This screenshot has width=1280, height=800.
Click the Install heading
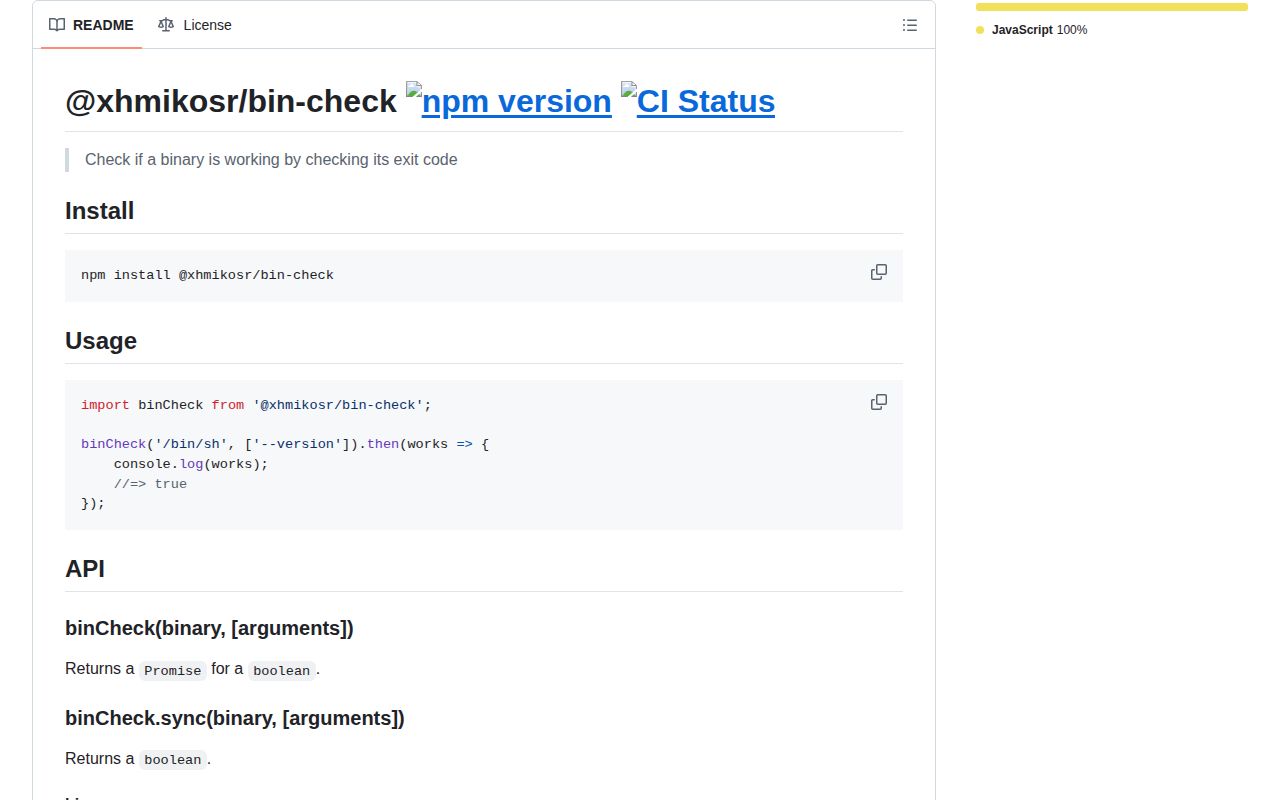click(100, 211)
